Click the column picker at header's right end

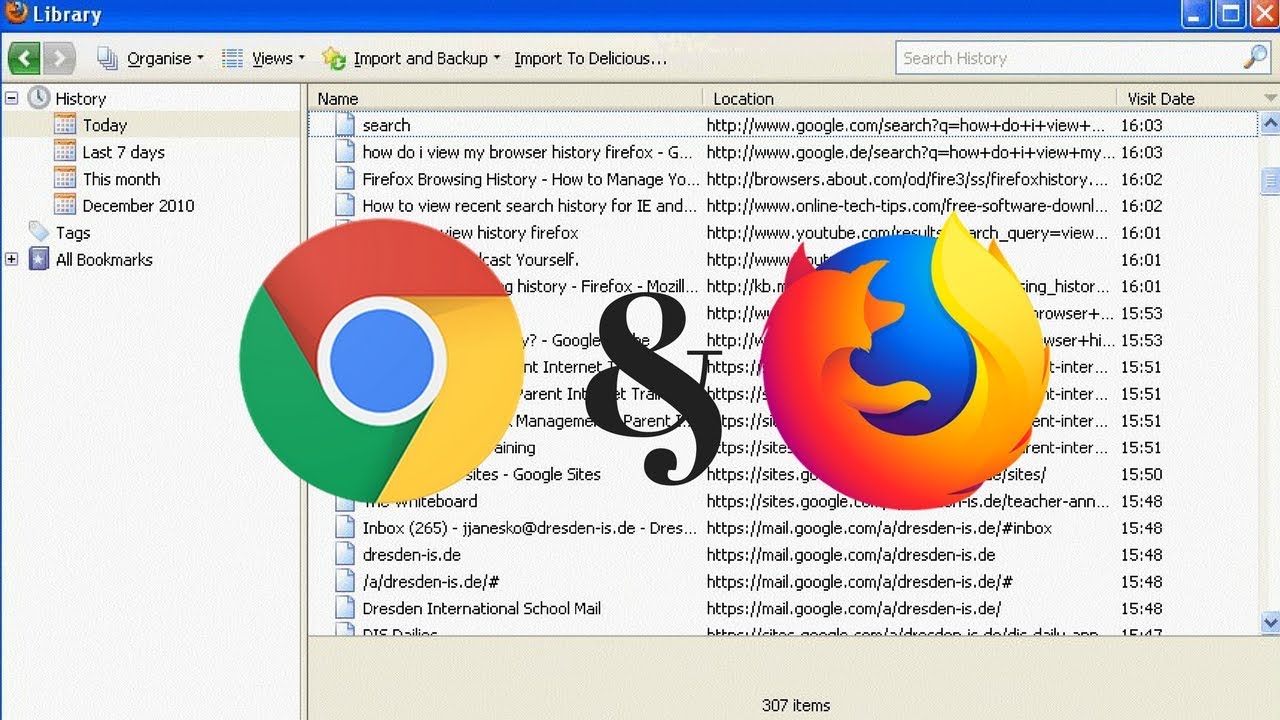tap(1270, 98)
